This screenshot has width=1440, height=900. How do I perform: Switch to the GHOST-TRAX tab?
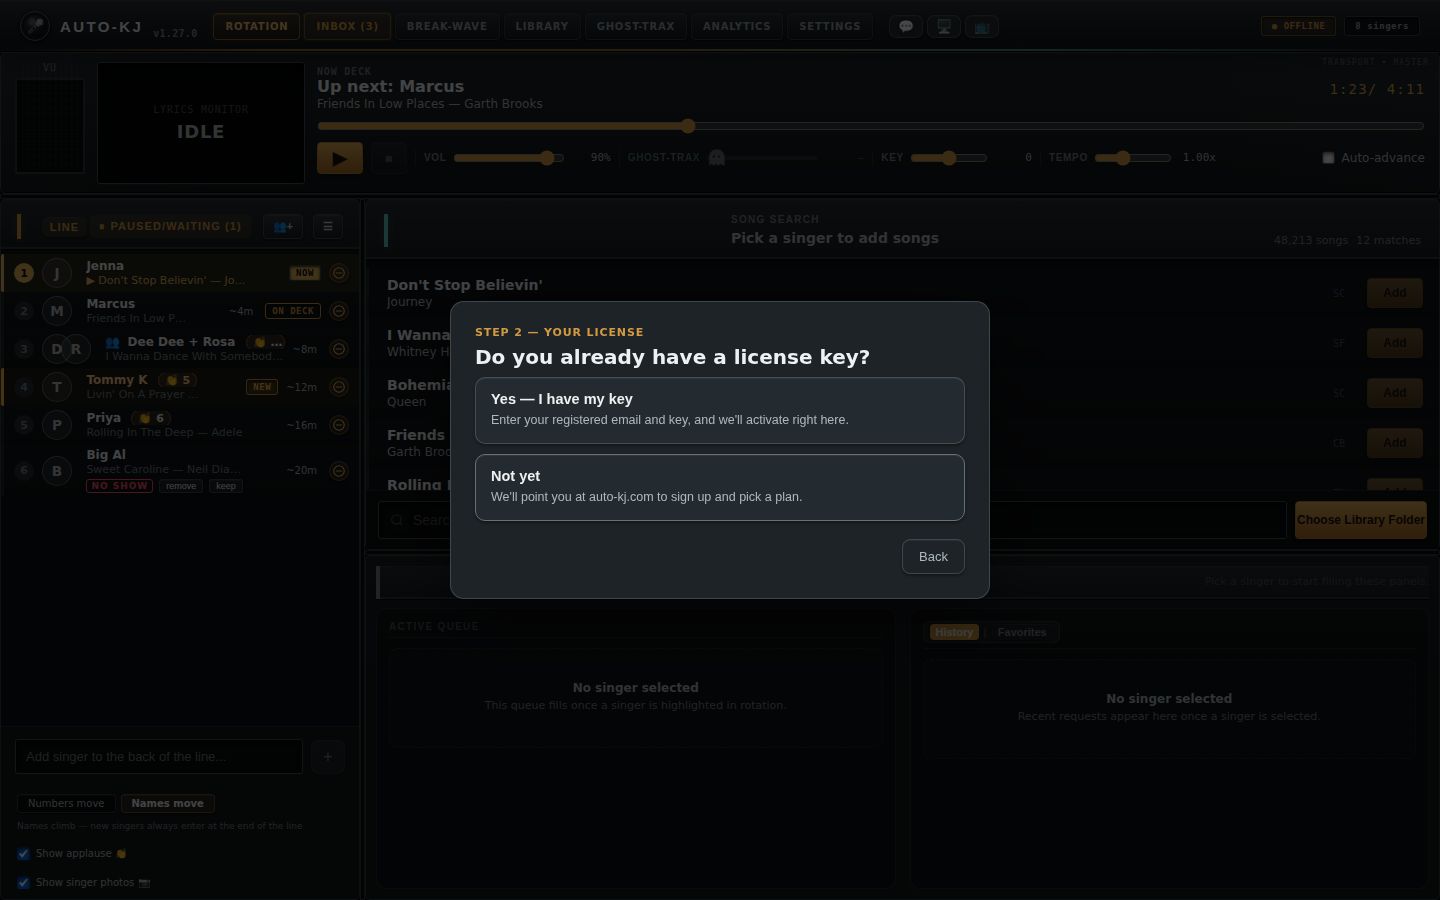[x=636, y=27]
